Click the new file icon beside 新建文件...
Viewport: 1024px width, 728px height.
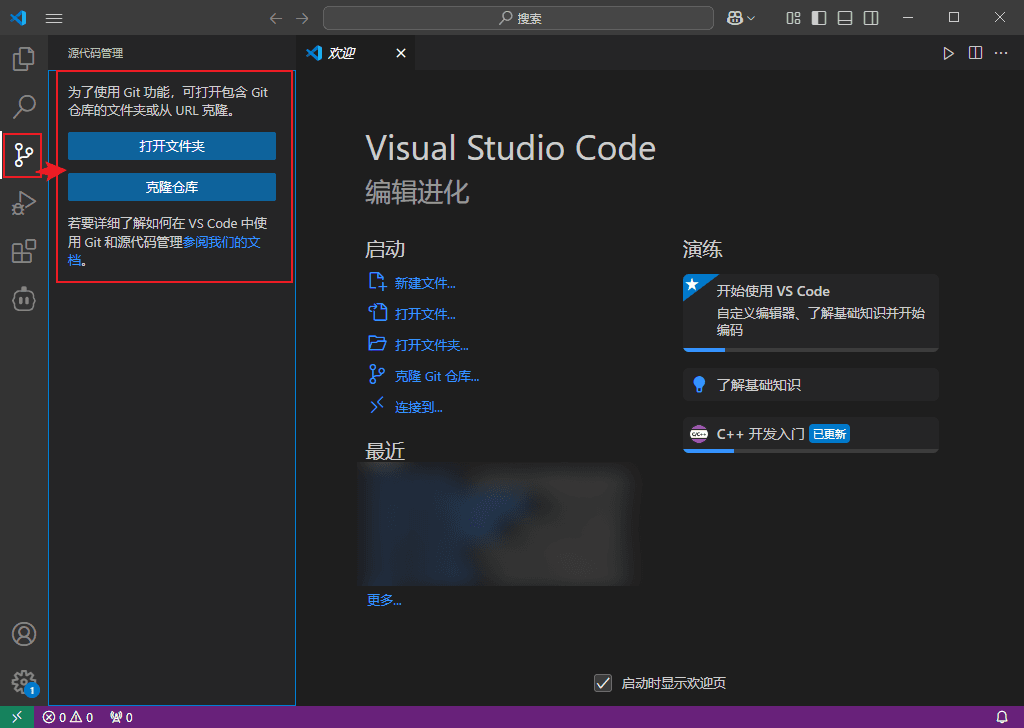point(377,281)
